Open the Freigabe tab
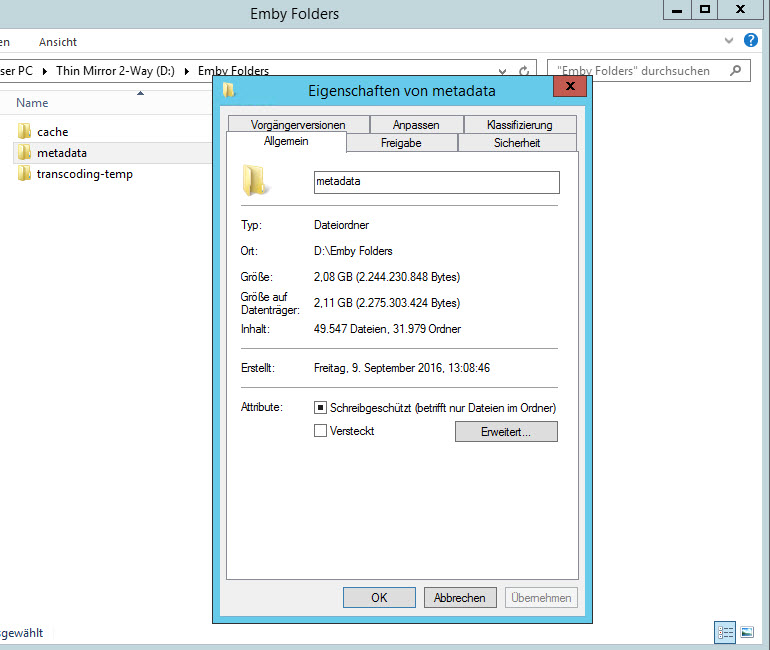This screenshot has height=650, width=770. pos(401,143)
